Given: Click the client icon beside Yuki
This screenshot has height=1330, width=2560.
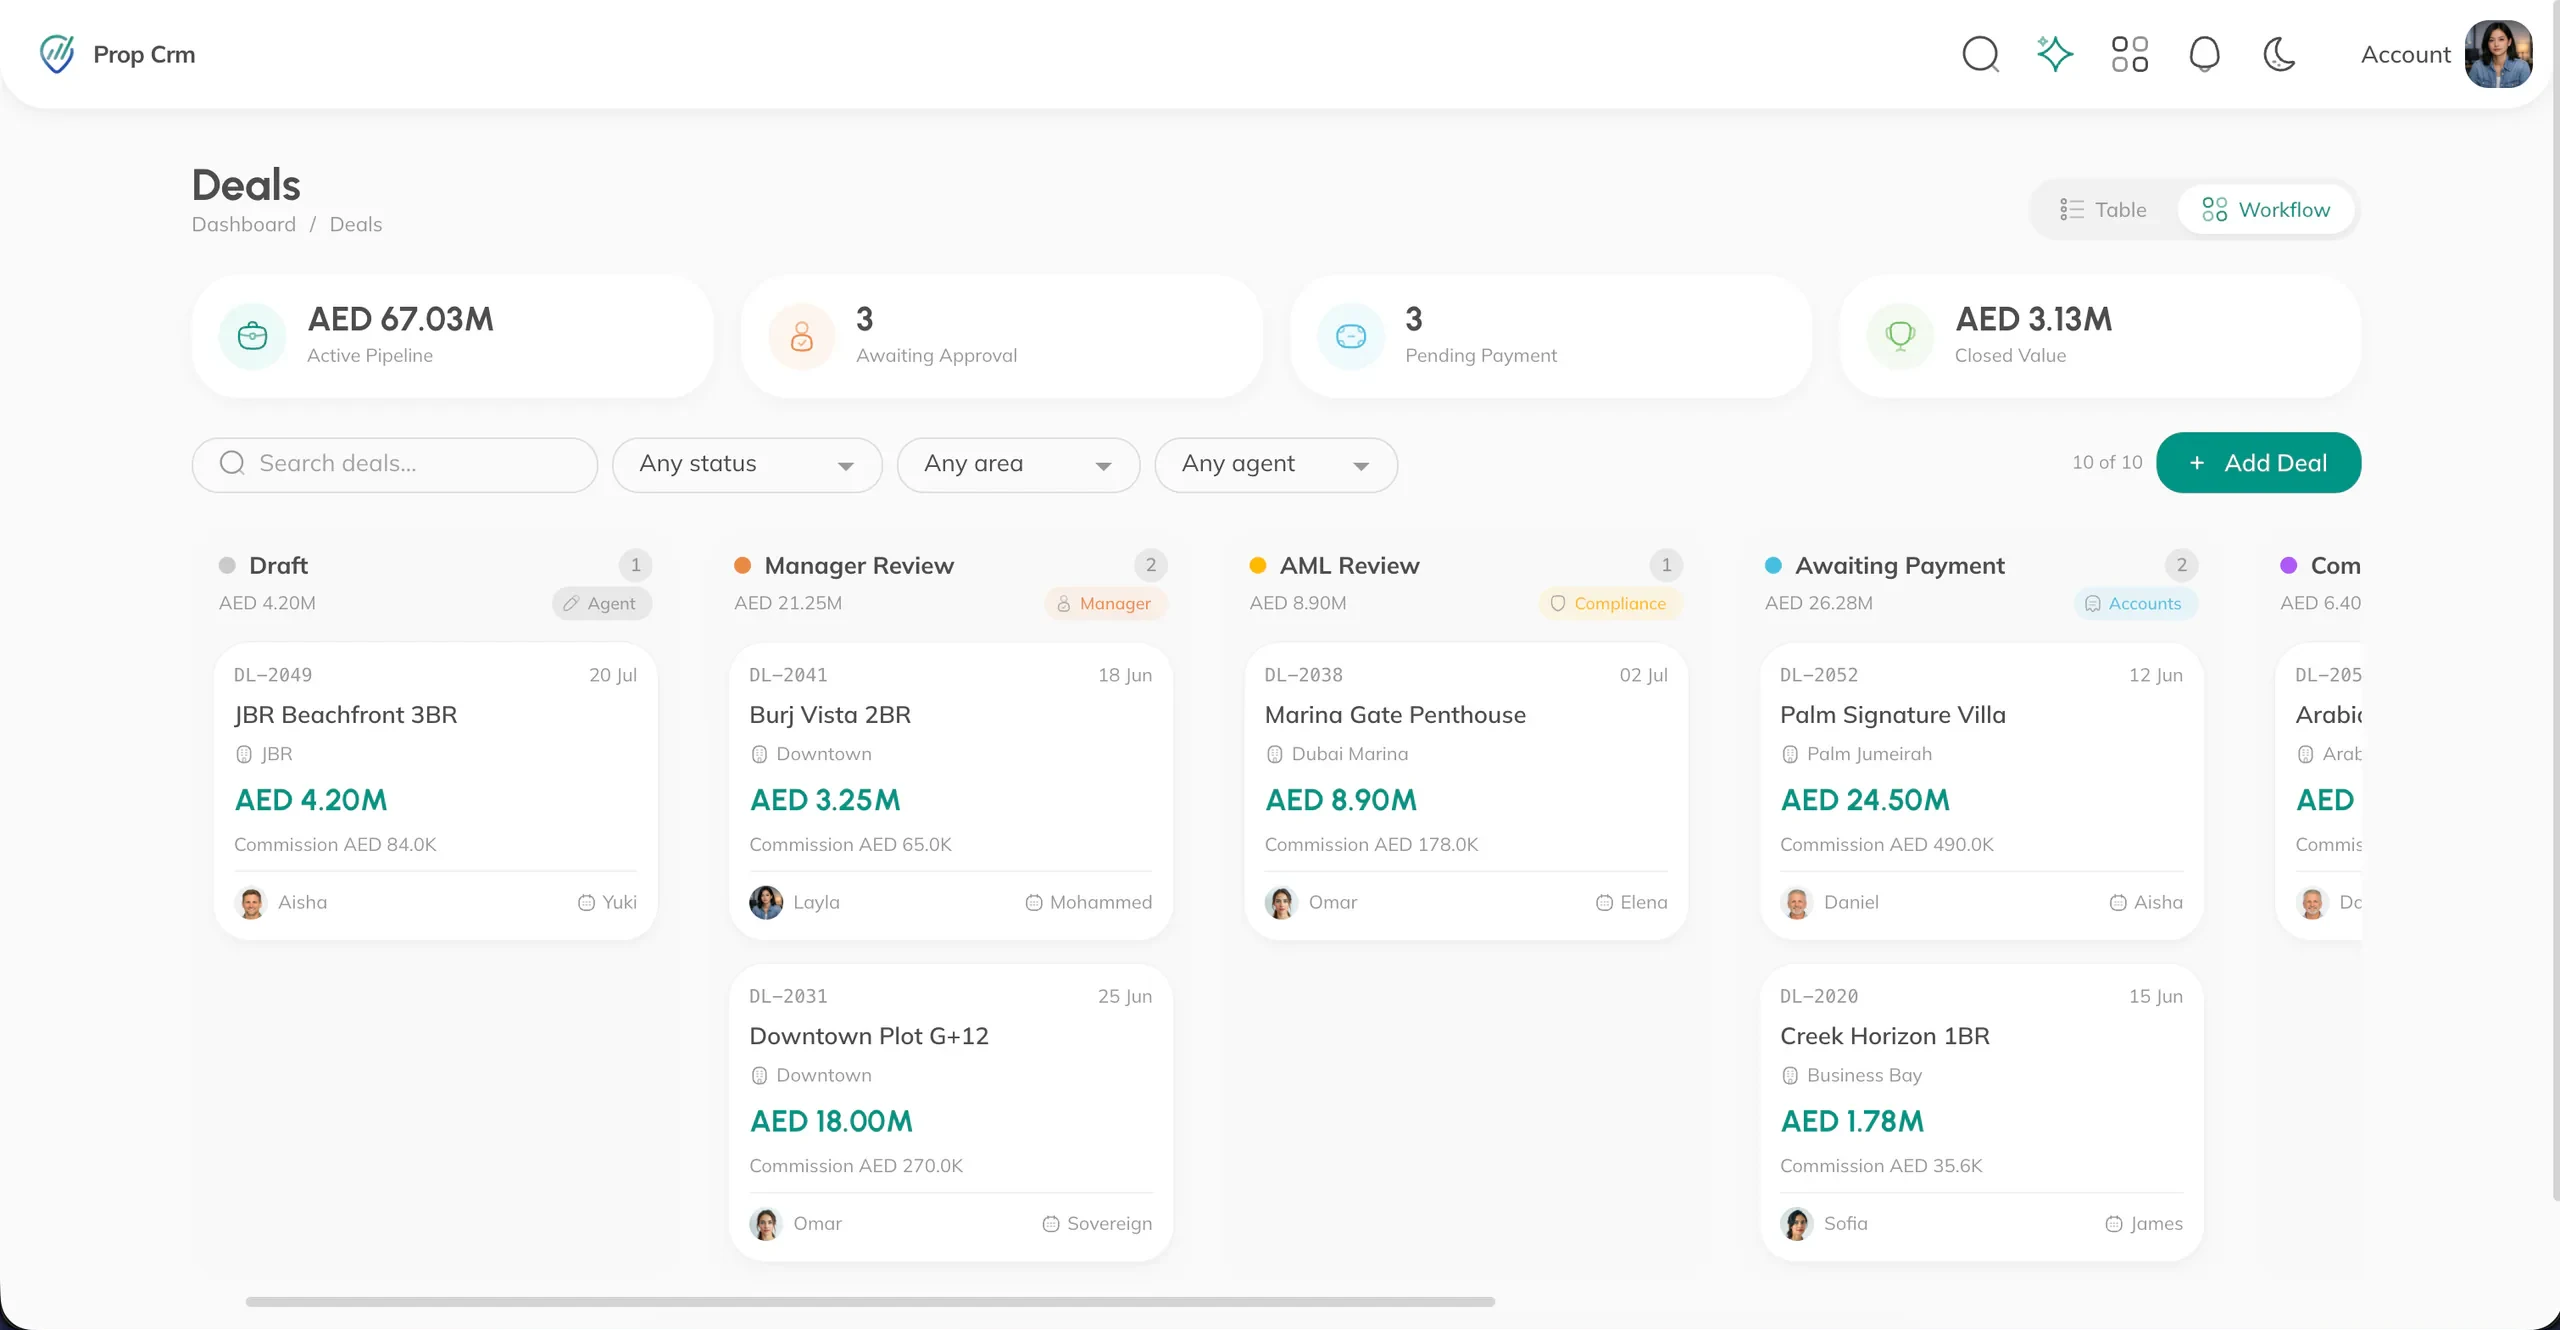Looking at the screenshot, I should (586, 903).
